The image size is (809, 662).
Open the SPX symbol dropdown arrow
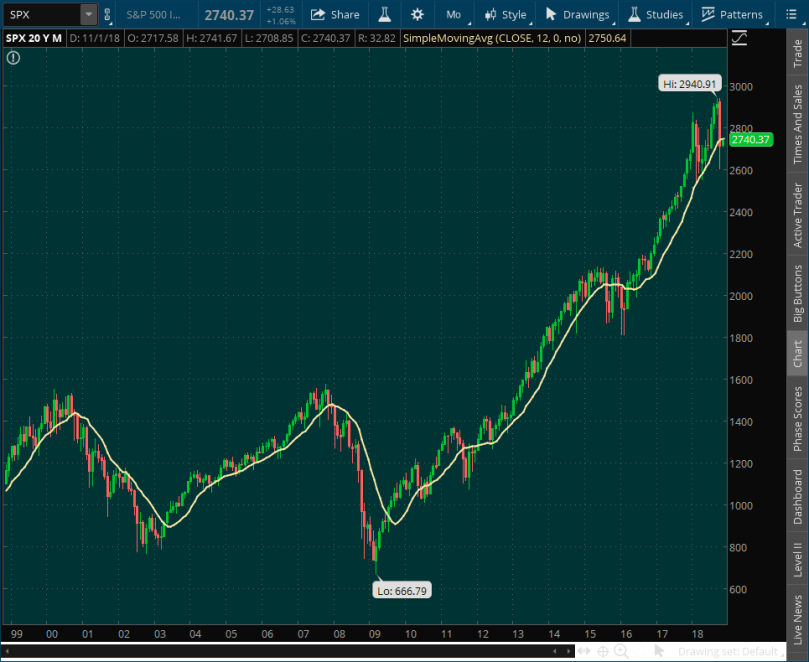(x=88, y=15)
